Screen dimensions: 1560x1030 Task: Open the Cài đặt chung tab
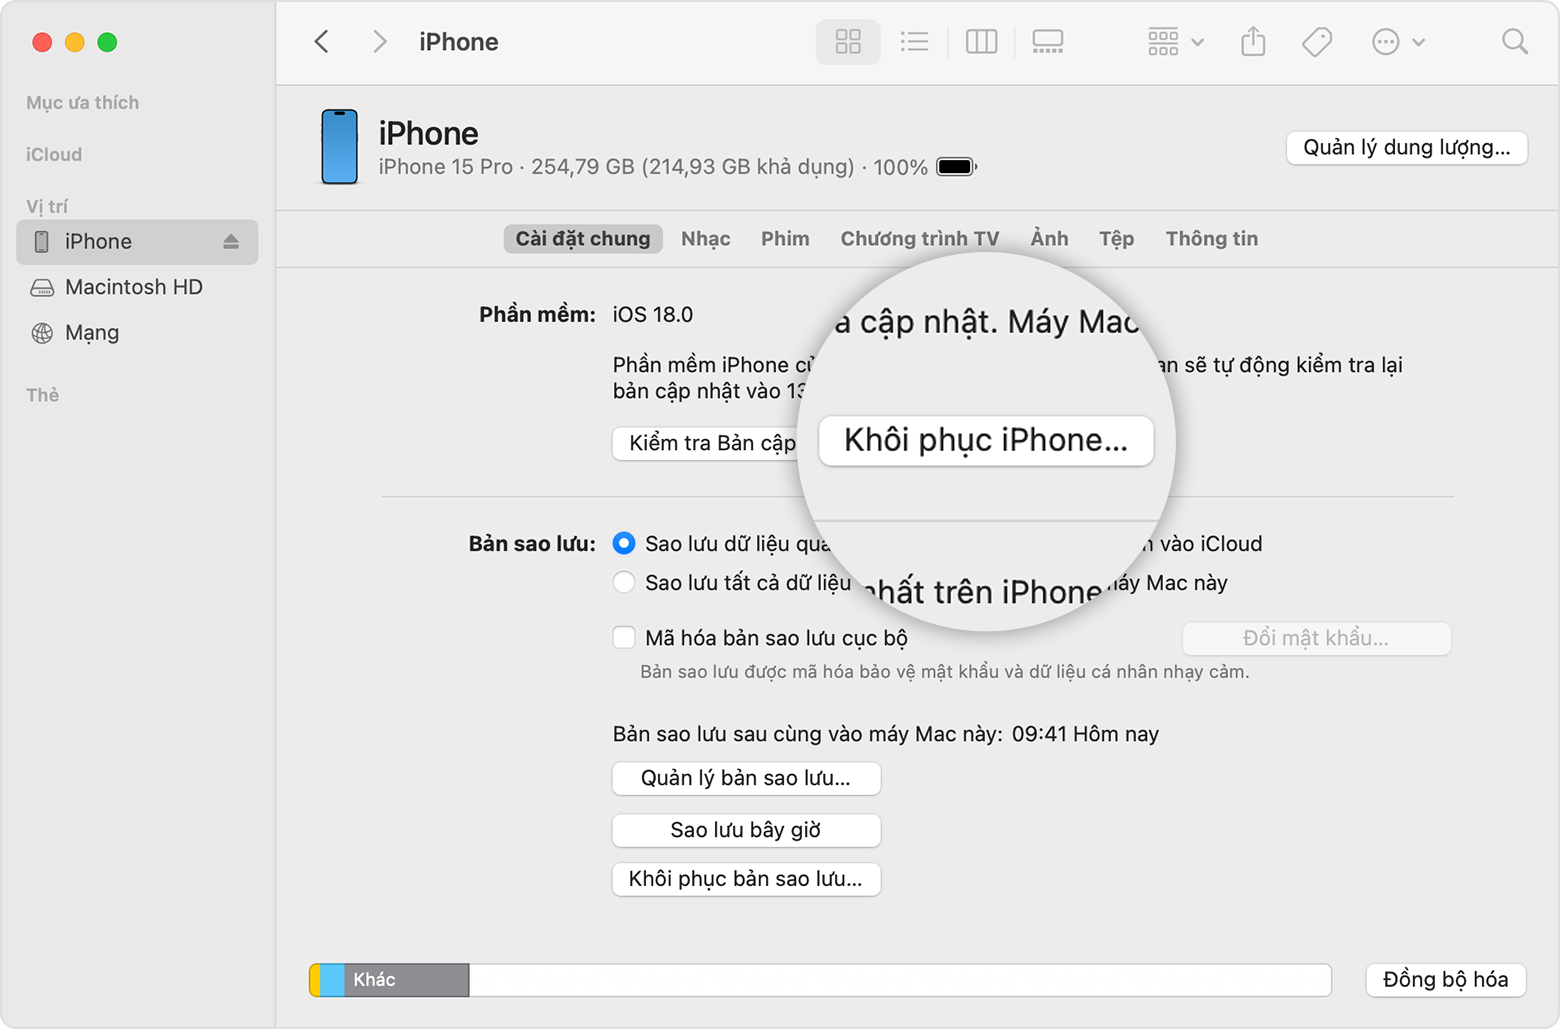pyautogui.click(x=583, y=239)
